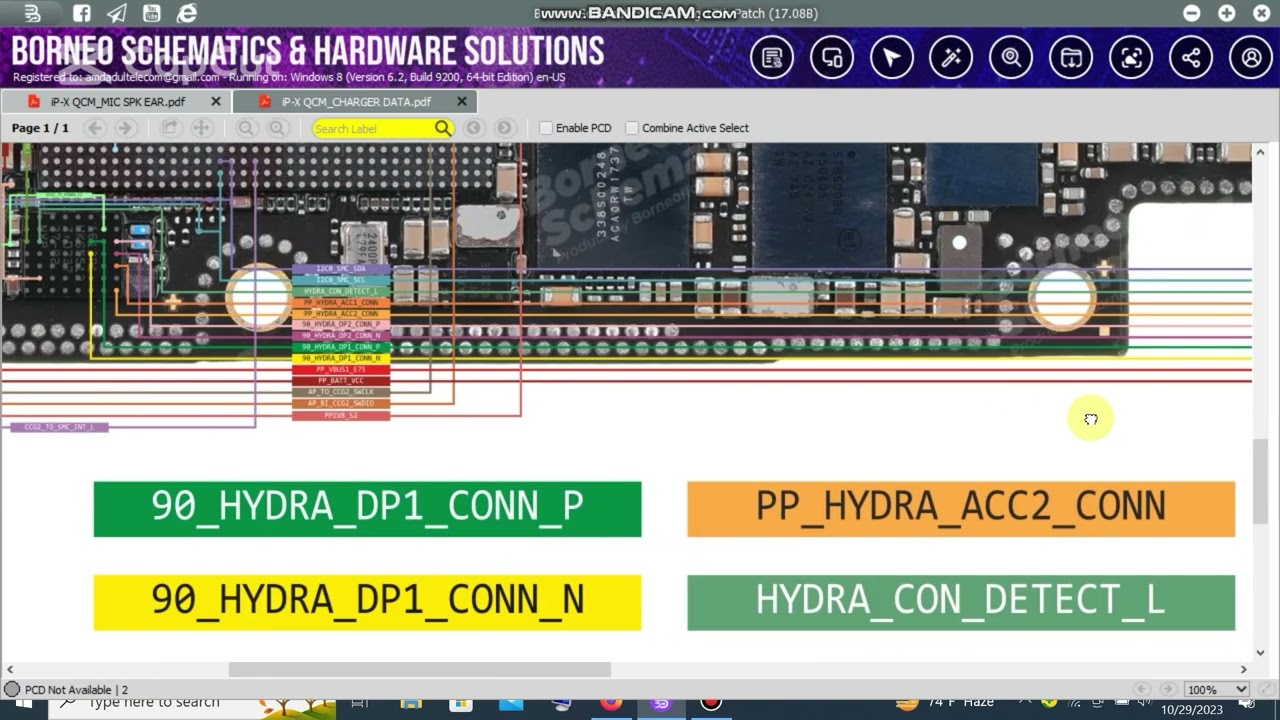Image resolution: width=1280 pixels, height=720 pixels.
Task: Open the 100% zoom dropdown
Action: (1217, 689)
